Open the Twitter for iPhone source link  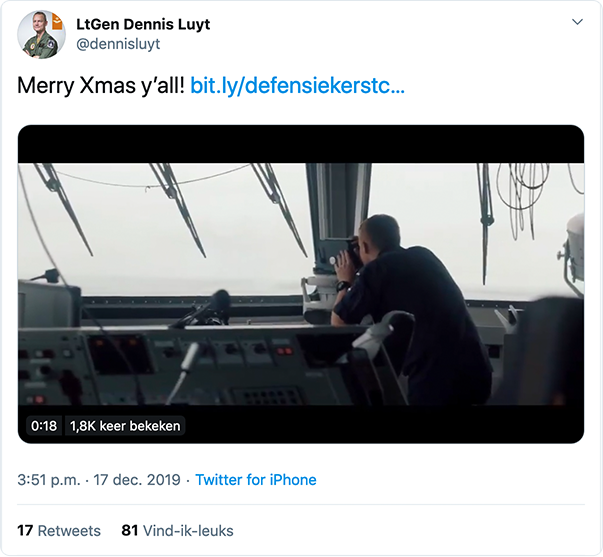tap(255, 480)
